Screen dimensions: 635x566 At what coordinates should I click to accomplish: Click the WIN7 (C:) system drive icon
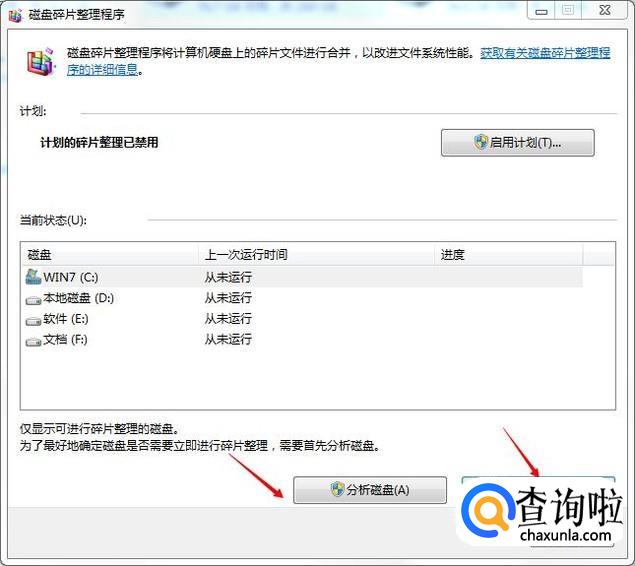coord(33,277)
